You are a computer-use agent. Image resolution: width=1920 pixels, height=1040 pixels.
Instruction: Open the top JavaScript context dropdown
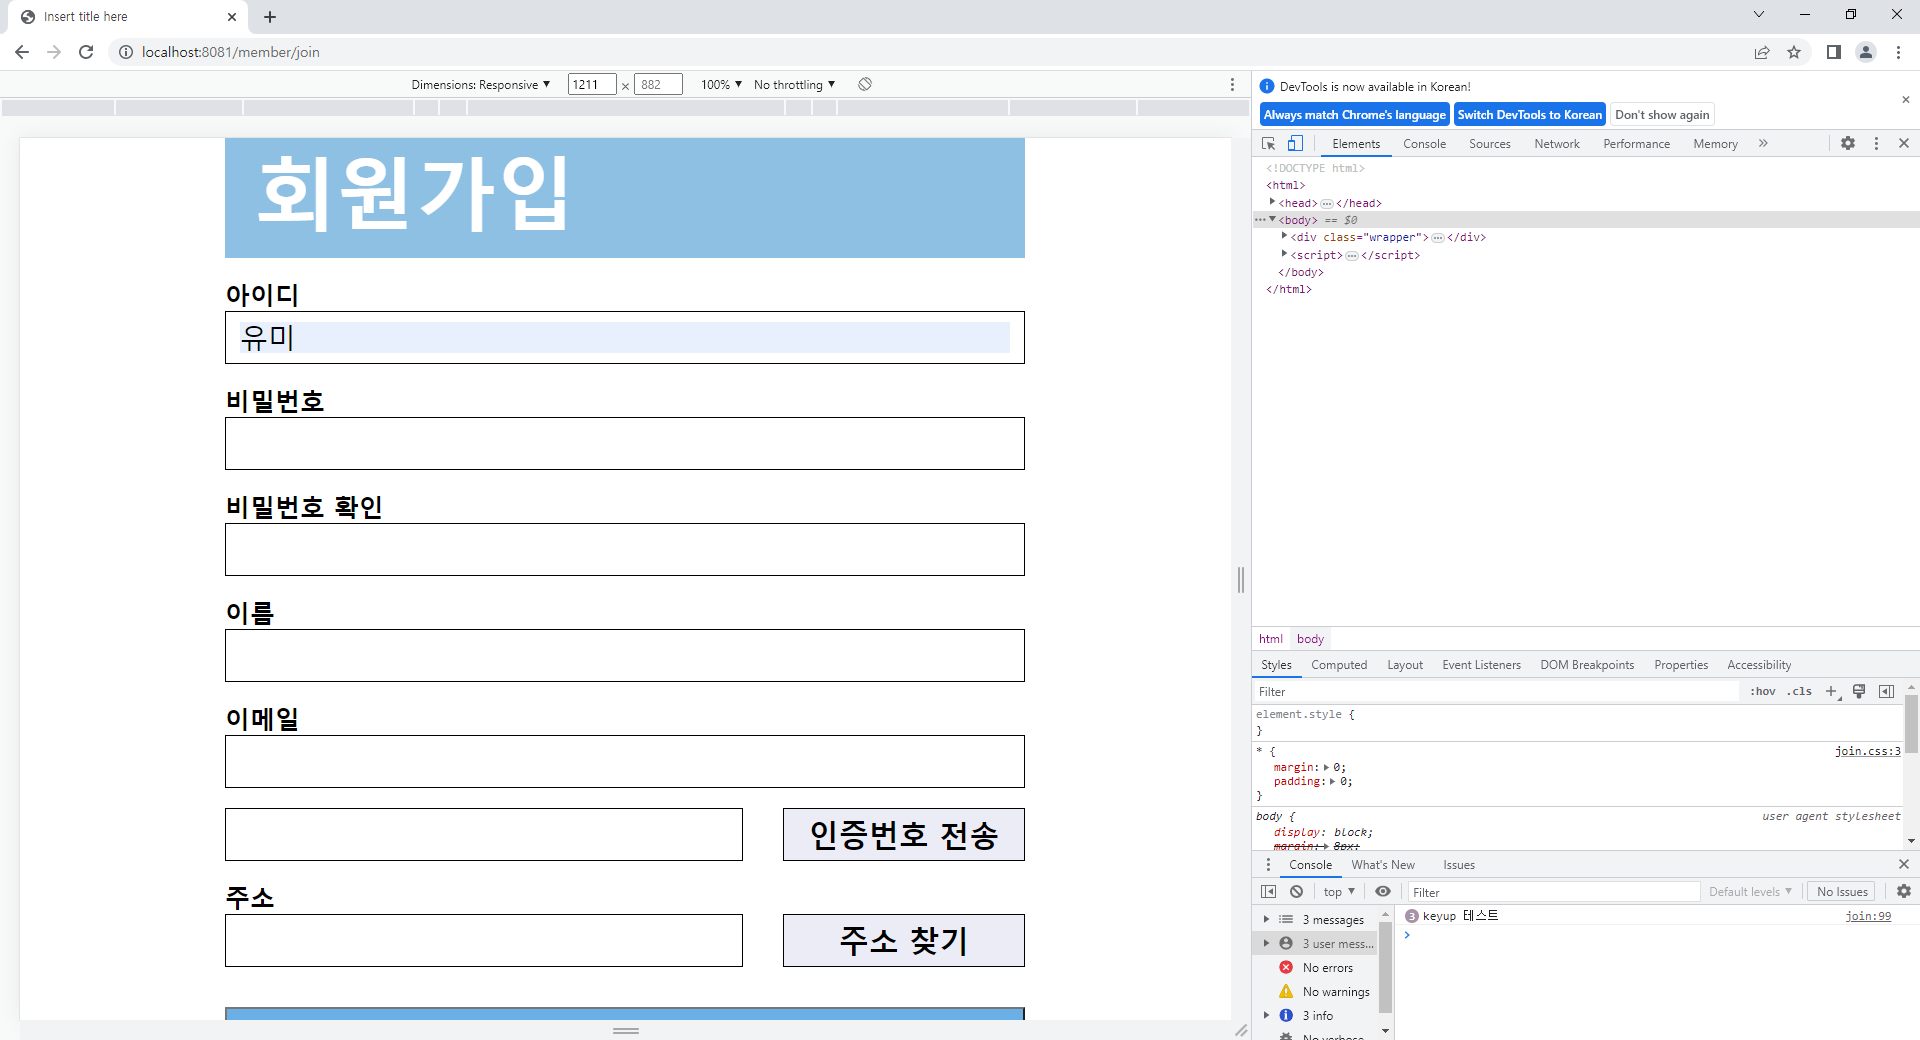(x=1339, y=892)
